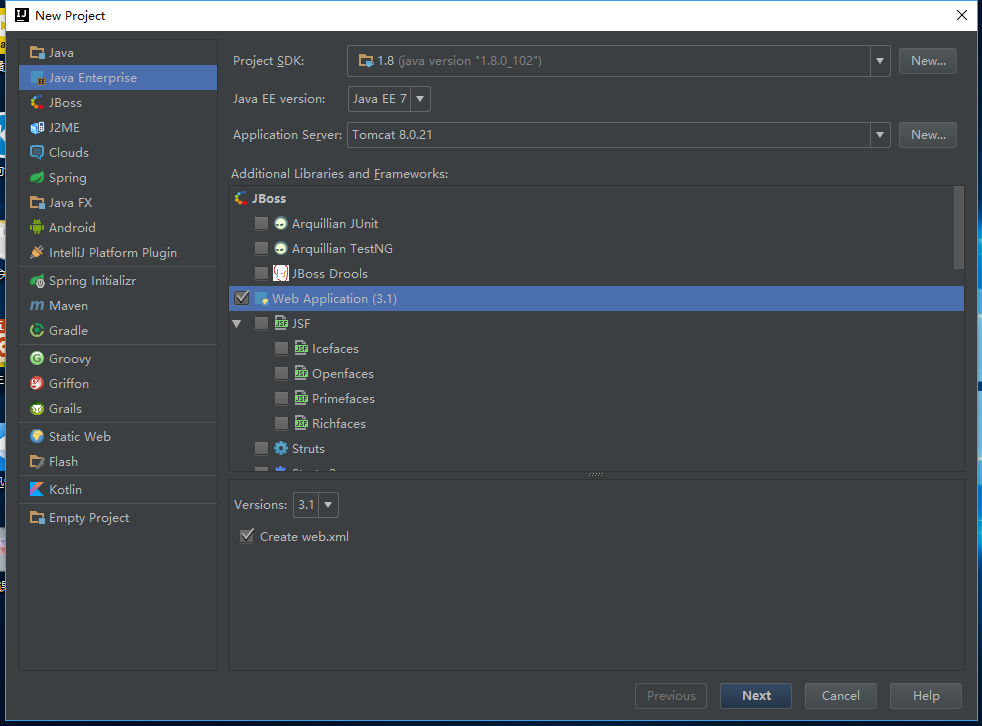Select the Maven project type label
The image size is (982, 726).
[68, 306]
